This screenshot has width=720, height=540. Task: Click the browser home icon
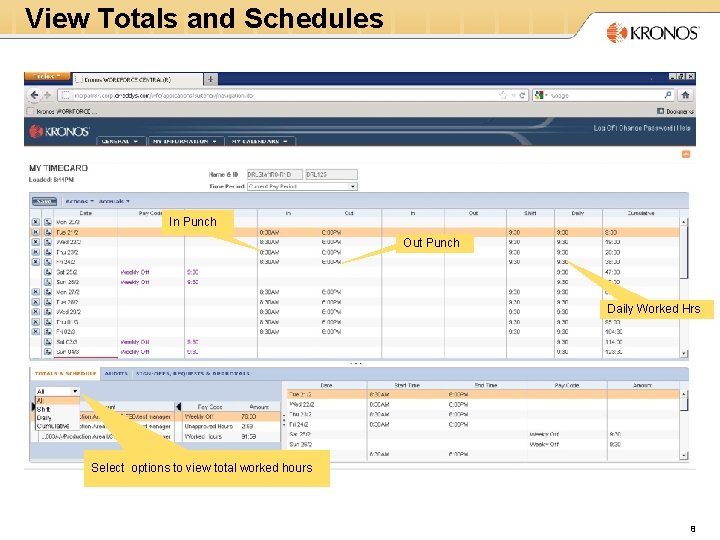pyautogui.click(x=685, y=95)
